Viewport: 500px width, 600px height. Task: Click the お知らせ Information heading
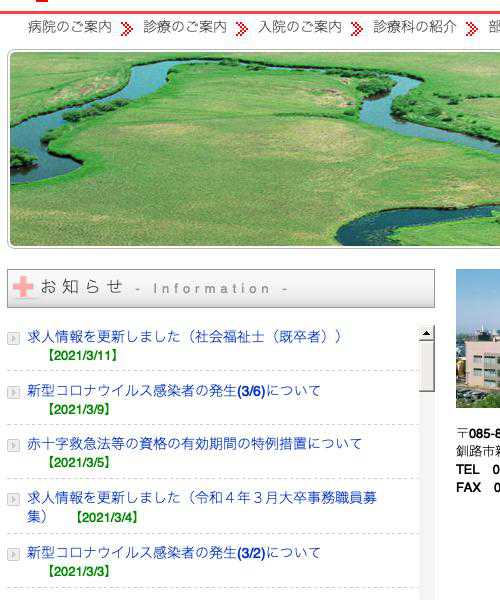tap(221, 288)
